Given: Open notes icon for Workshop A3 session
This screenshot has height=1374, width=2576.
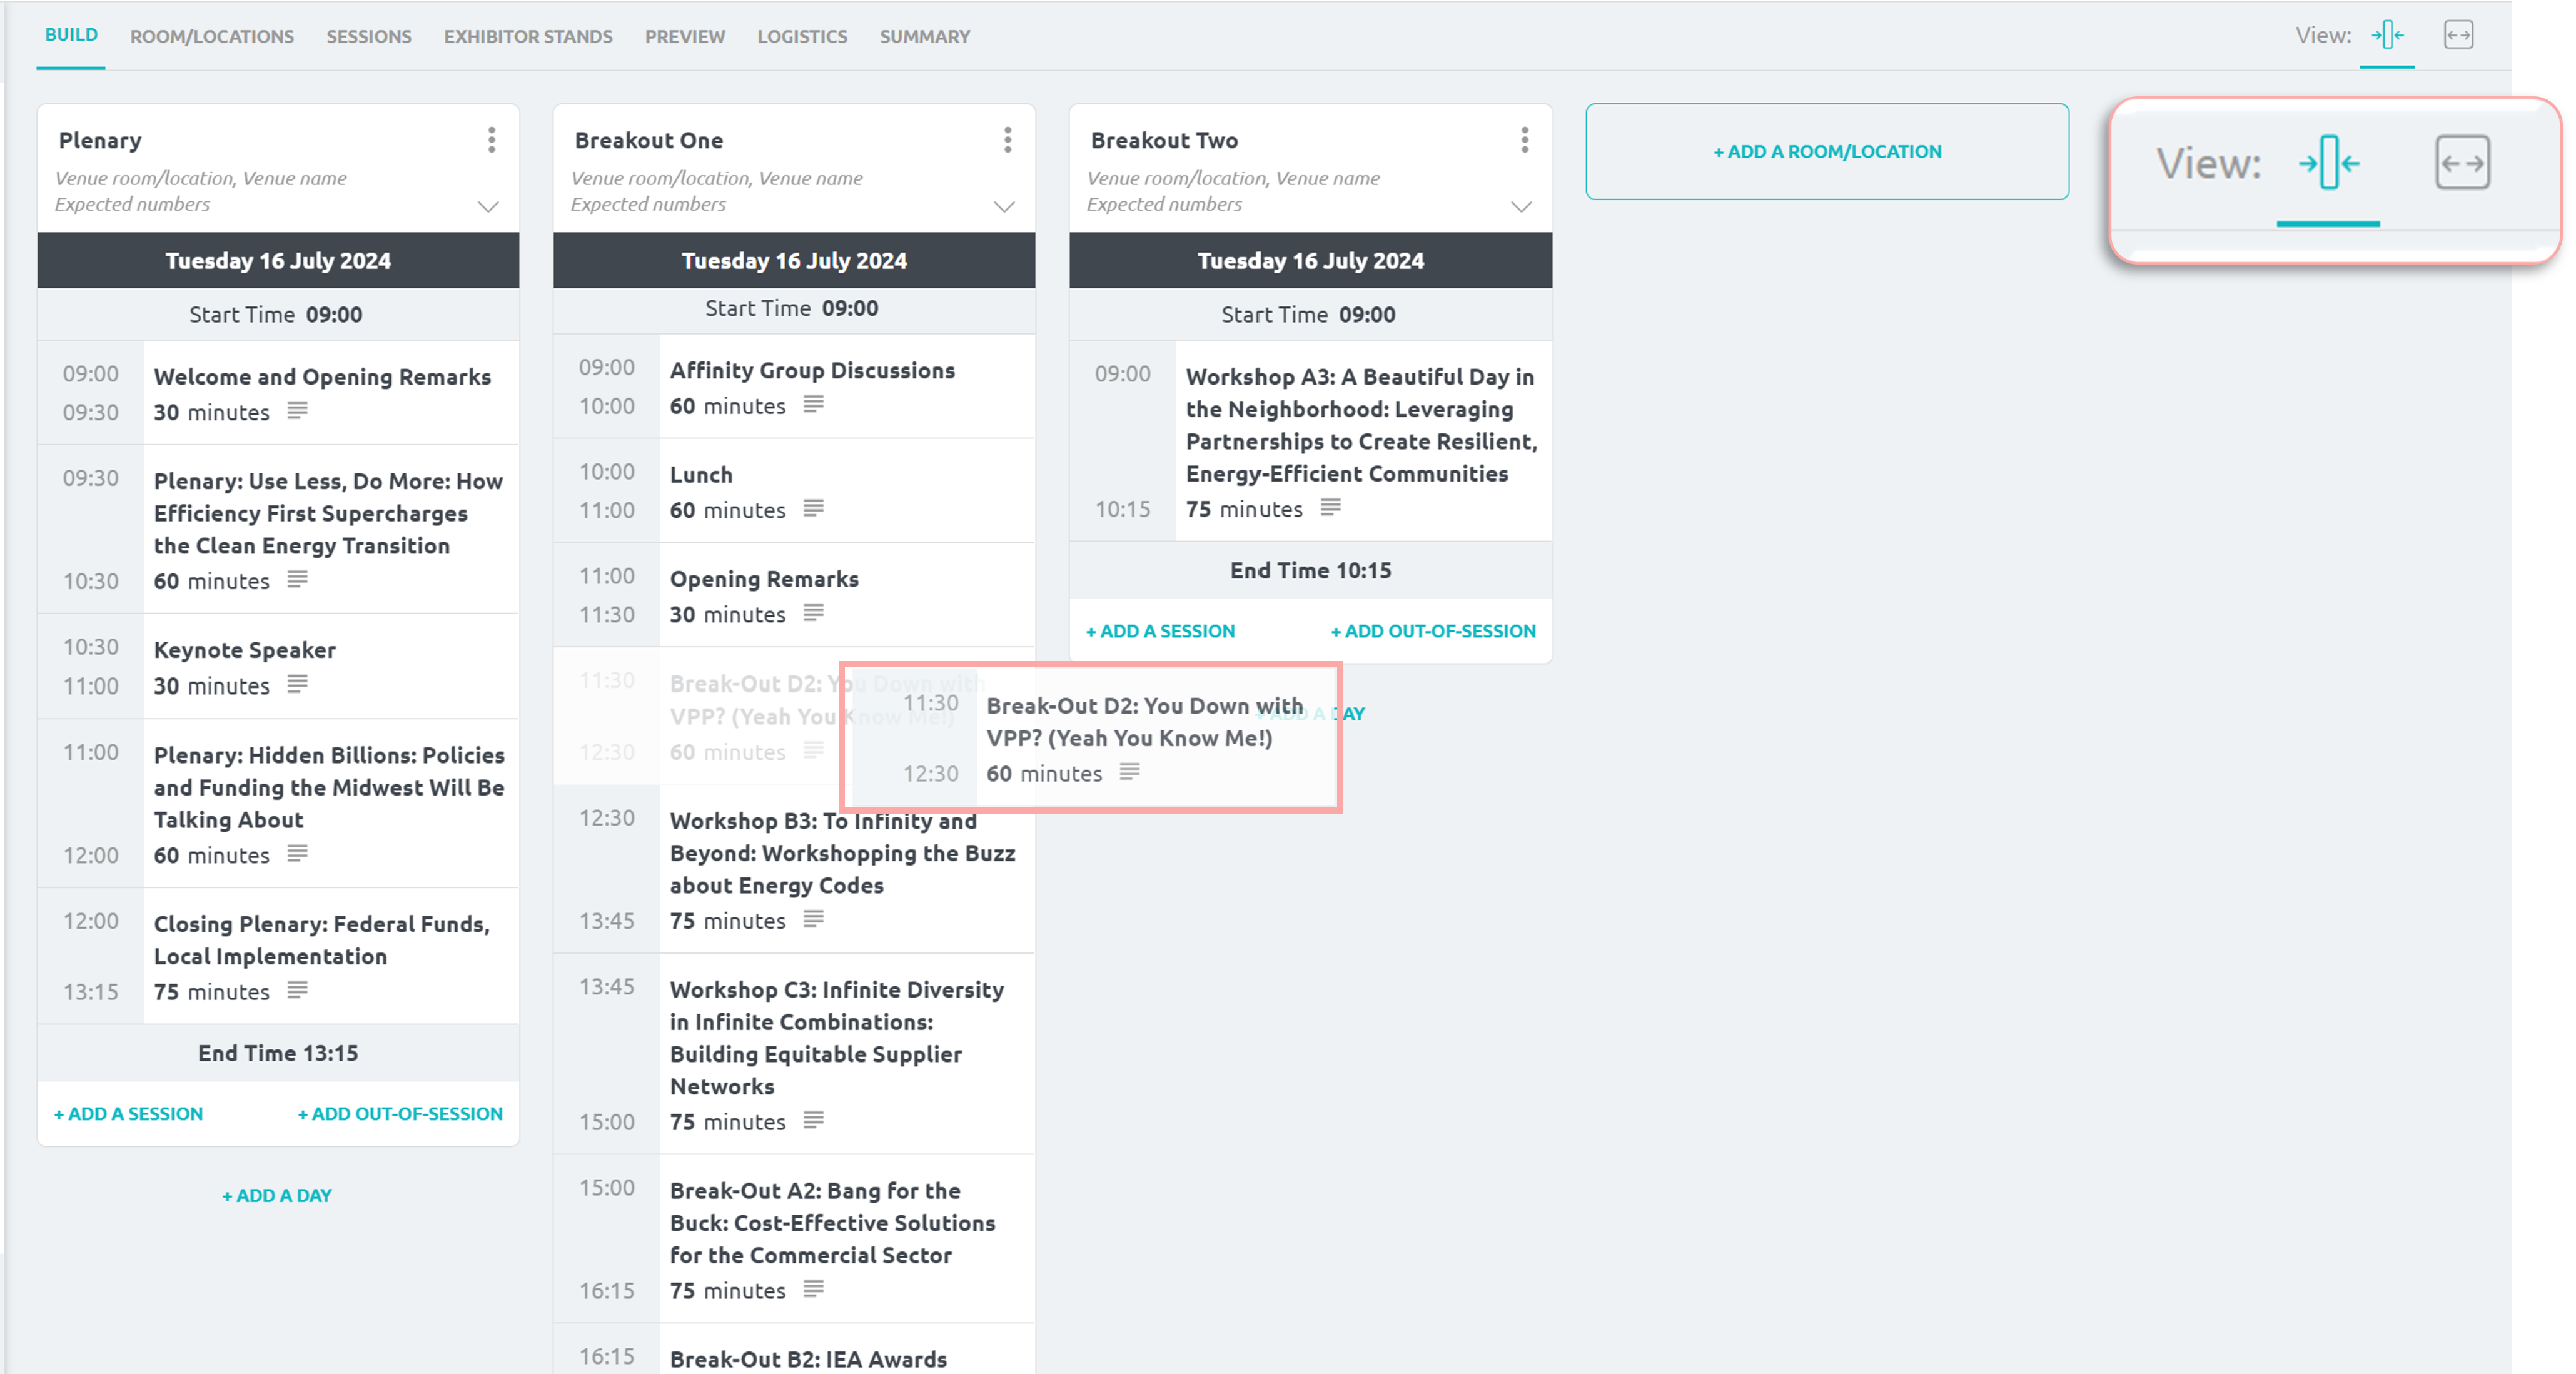Looking at the screenshot, I should pyautogui.click(x=1330, y=508).
